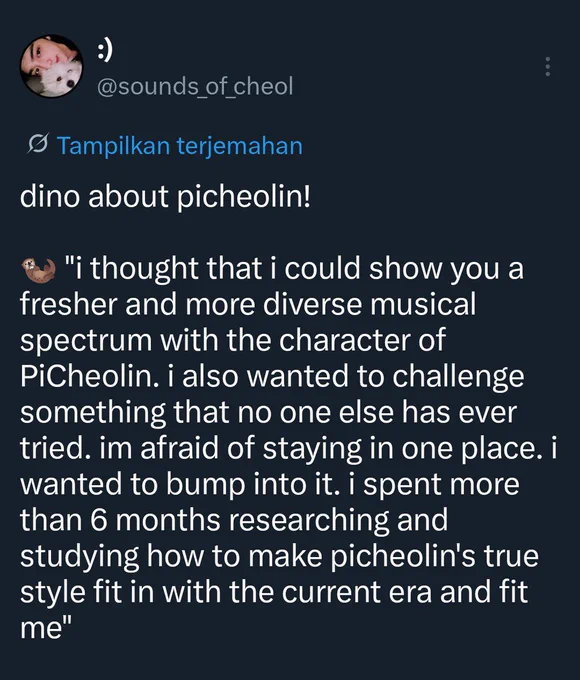The height and width of the screenshot is (680, 580).
Task: Click the phrase "studying how to make picheolin's true"
Action: tap(279, 556)
